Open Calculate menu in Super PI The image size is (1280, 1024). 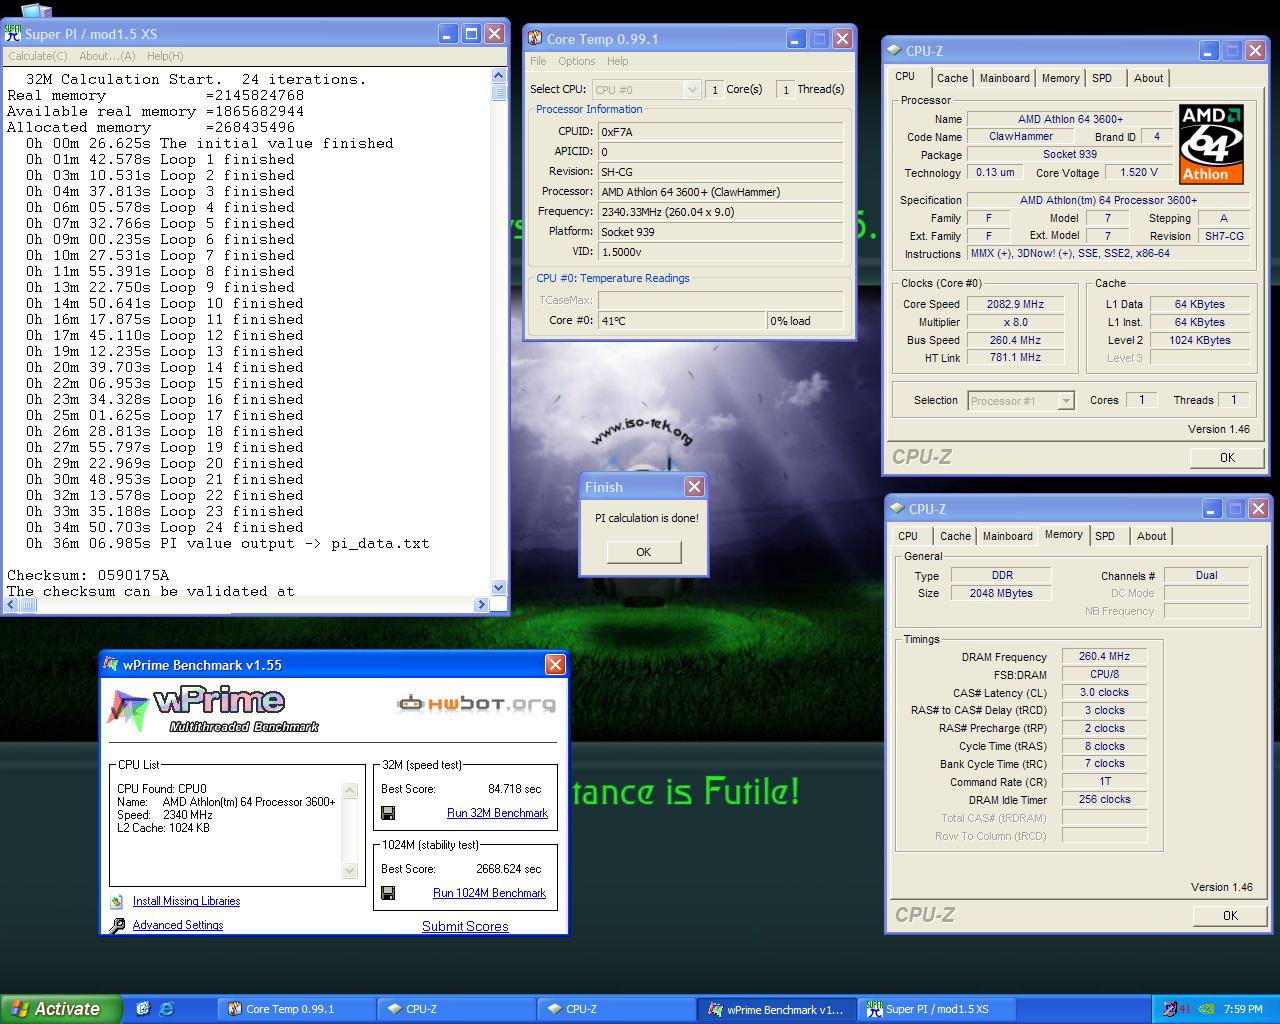click(38, 56)
